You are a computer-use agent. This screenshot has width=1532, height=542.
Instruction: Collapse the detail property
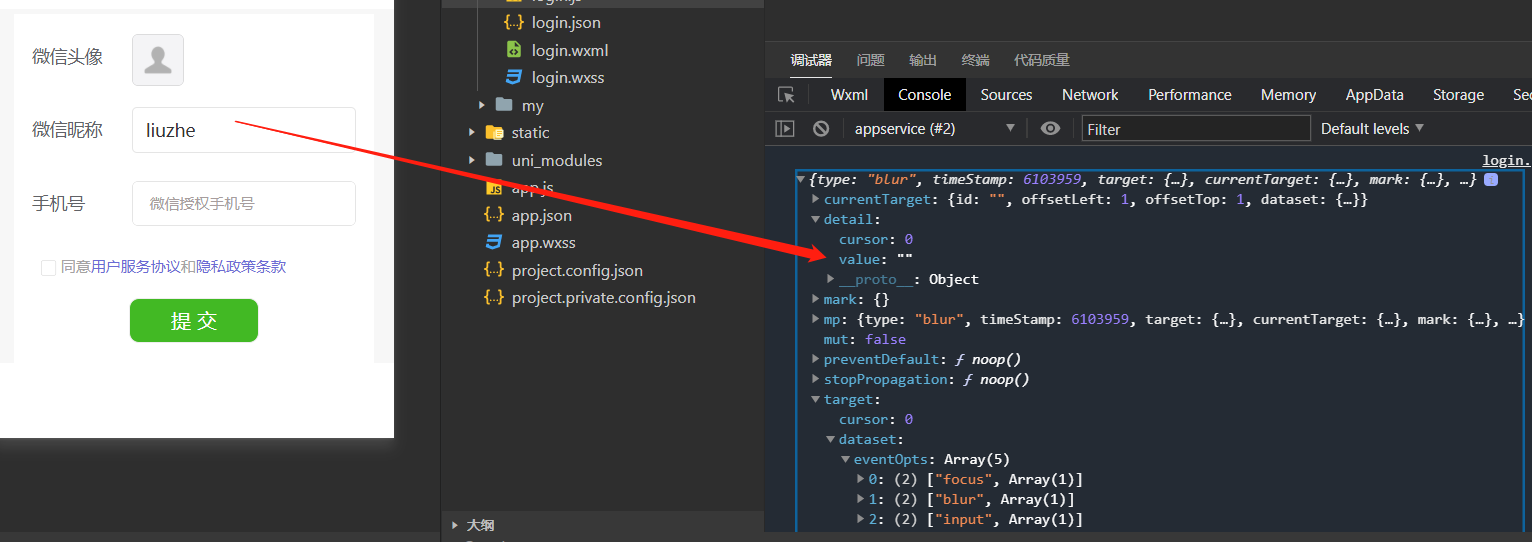point(815,220)
